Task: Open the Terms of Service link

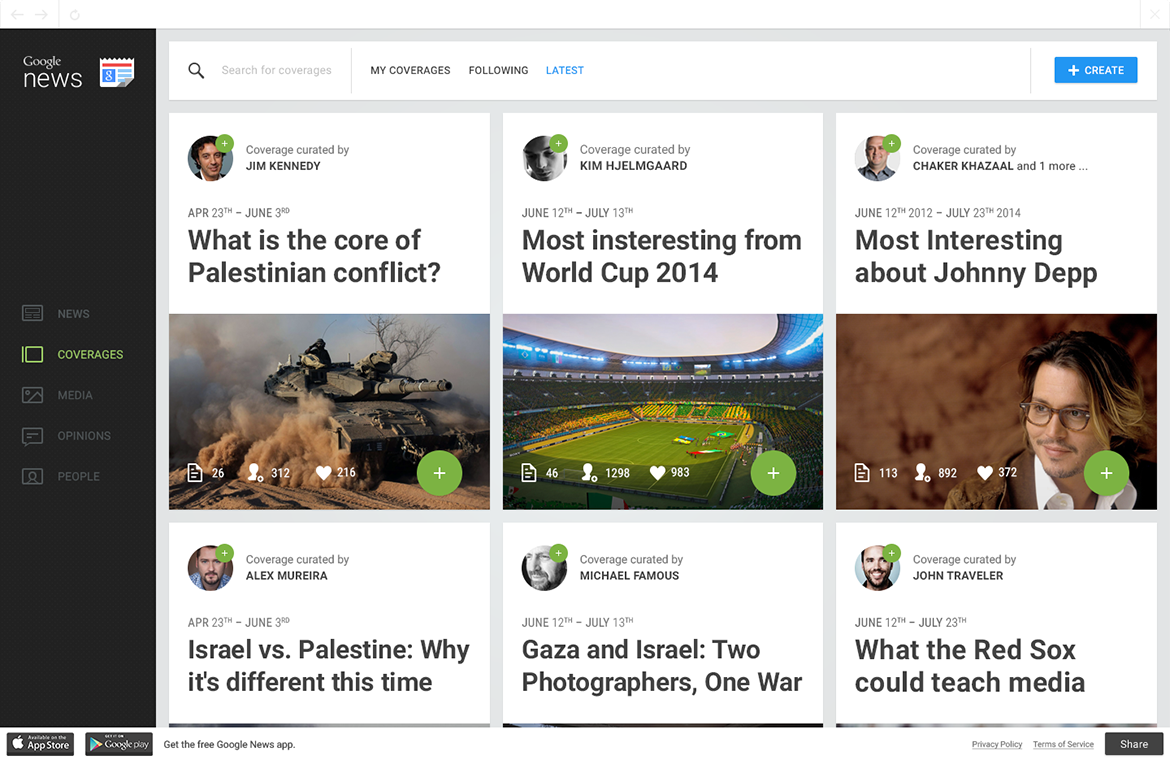Action: click(1063, 744)
